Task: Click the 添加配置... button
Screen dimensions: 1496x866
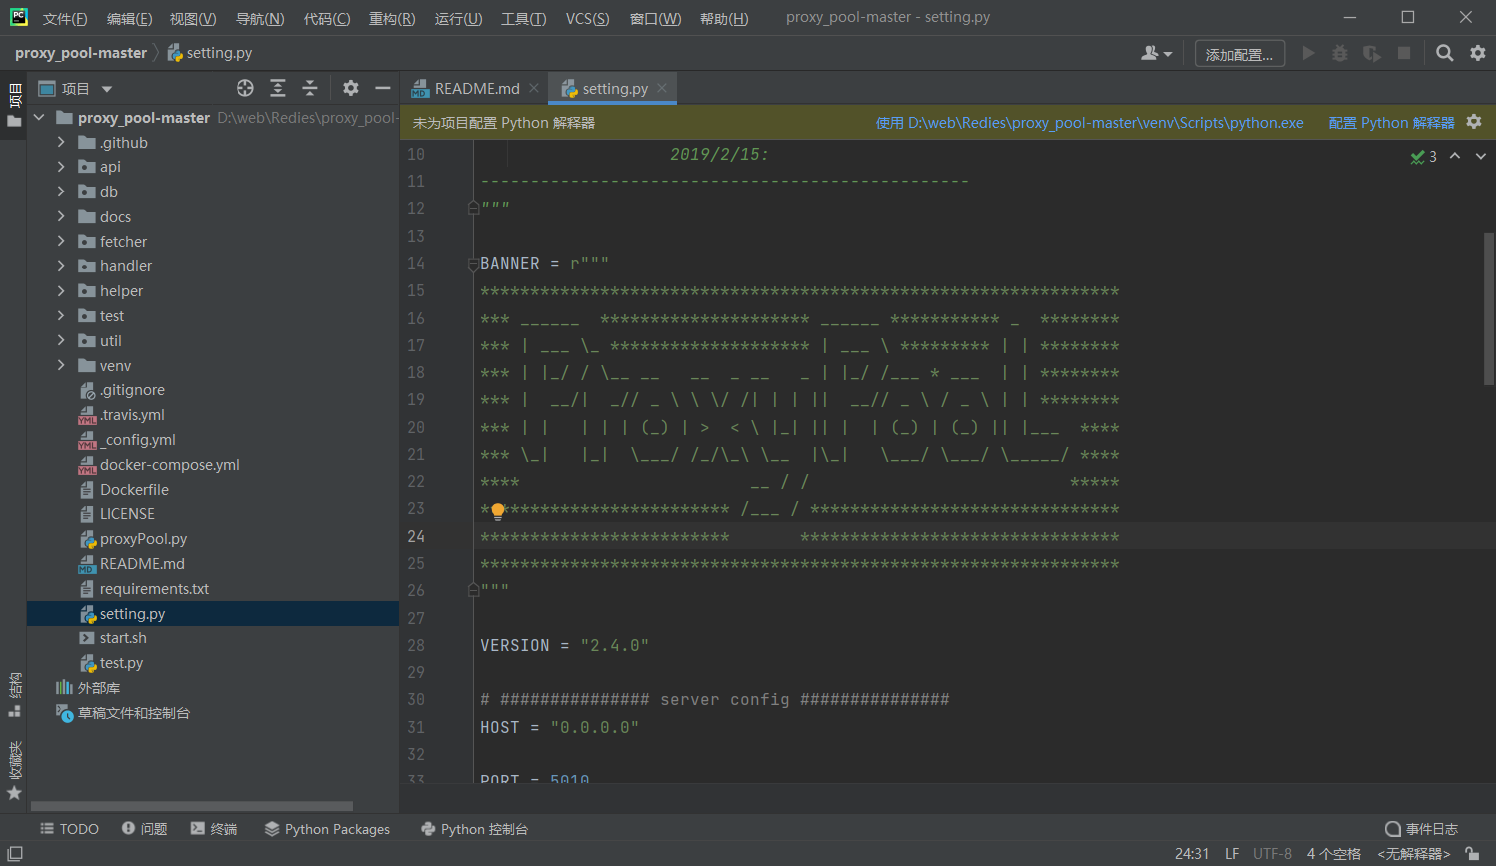Action: (x=1240, y=54)
